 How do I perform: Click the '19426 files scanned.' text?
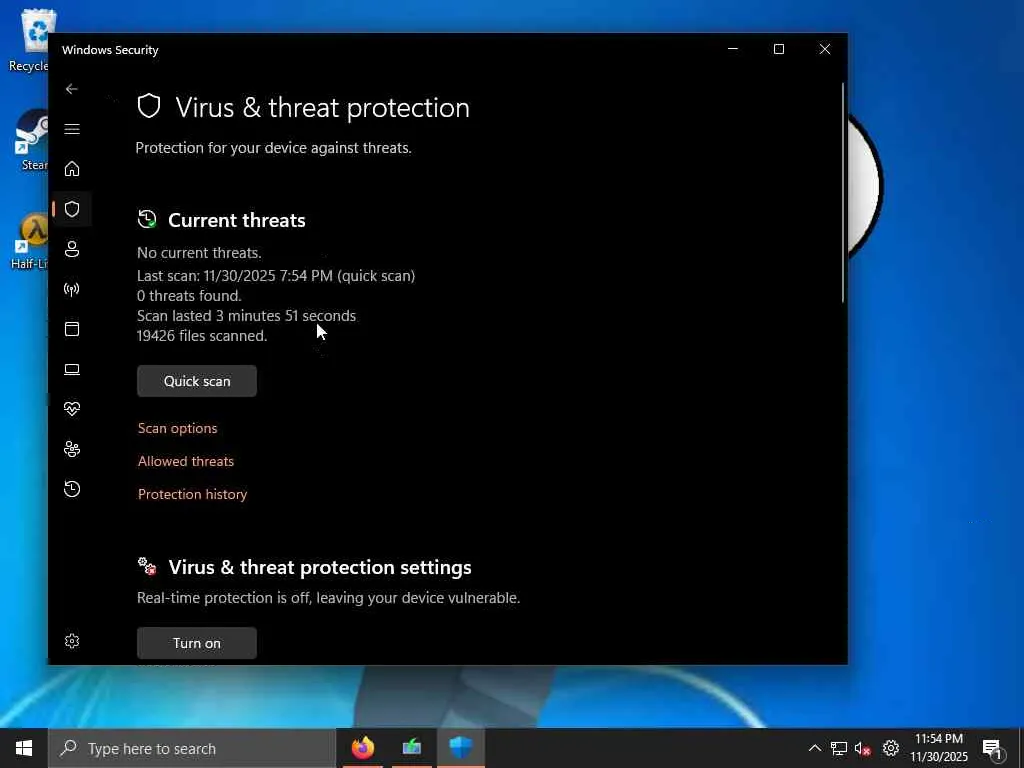[x=202, y=336]
